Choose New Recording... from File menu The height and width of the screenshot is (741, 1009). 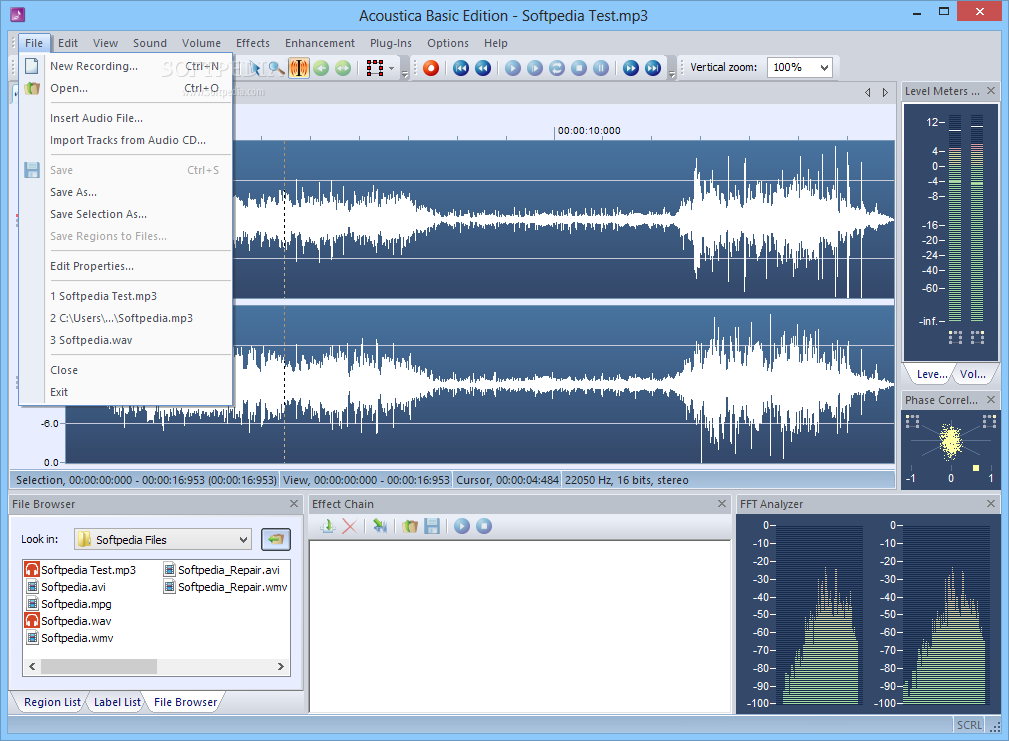pyautogui.click(x=126, y=66)
